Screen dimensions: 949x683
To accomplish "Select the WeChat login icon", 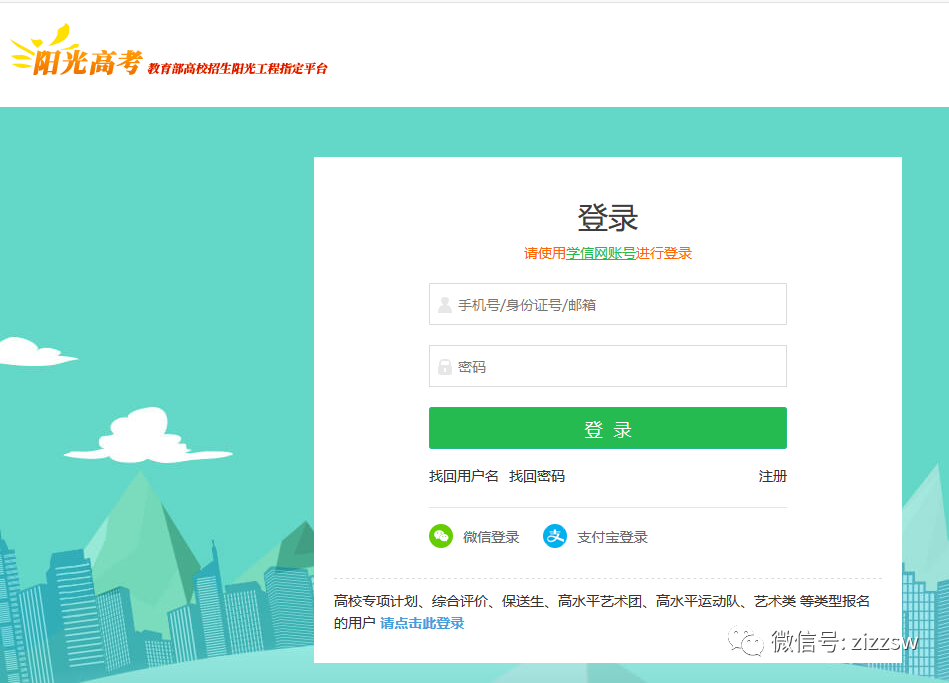I will (x=440, y=536).
